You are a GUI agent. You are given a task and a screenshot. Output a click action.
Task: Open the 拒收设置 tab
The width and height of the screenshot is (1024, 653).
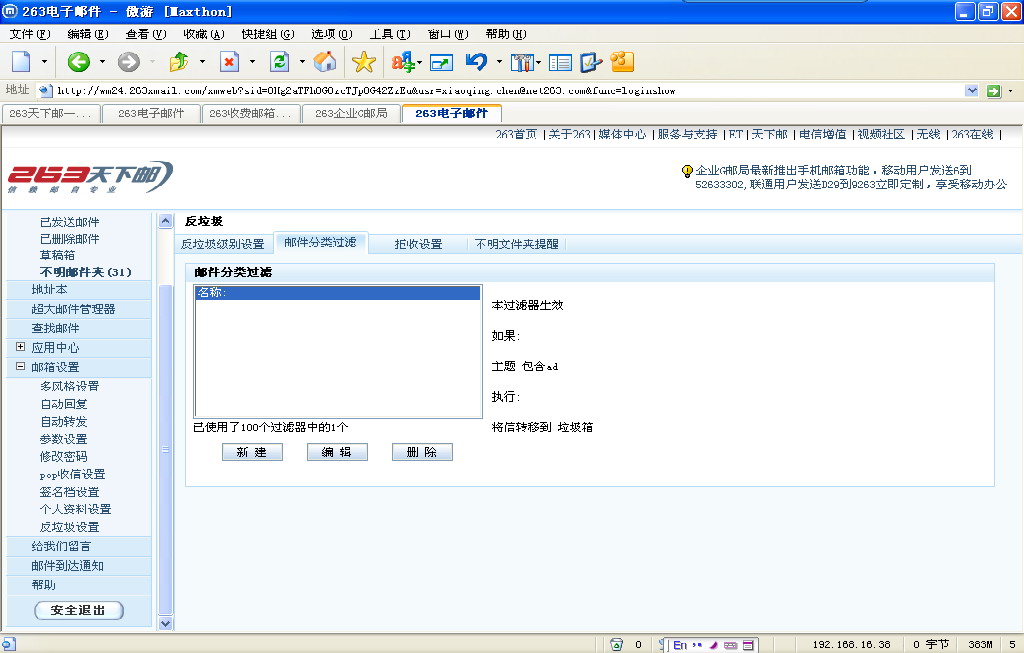[419, 244]
